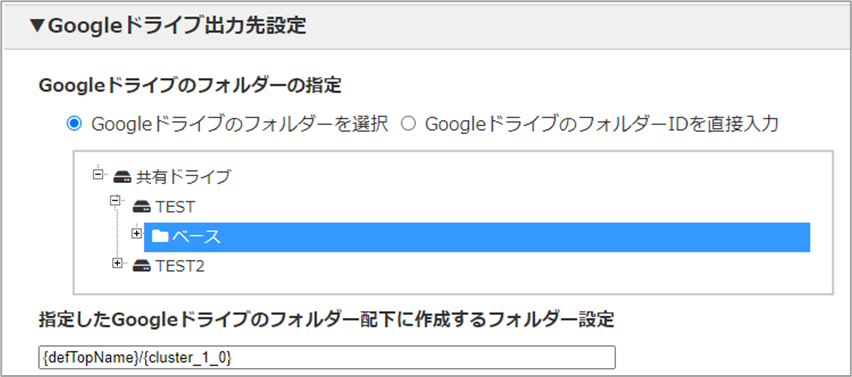
Task: Collapse the Googleドライブ出力先設定 section triangle
Action: pos(38,26)
